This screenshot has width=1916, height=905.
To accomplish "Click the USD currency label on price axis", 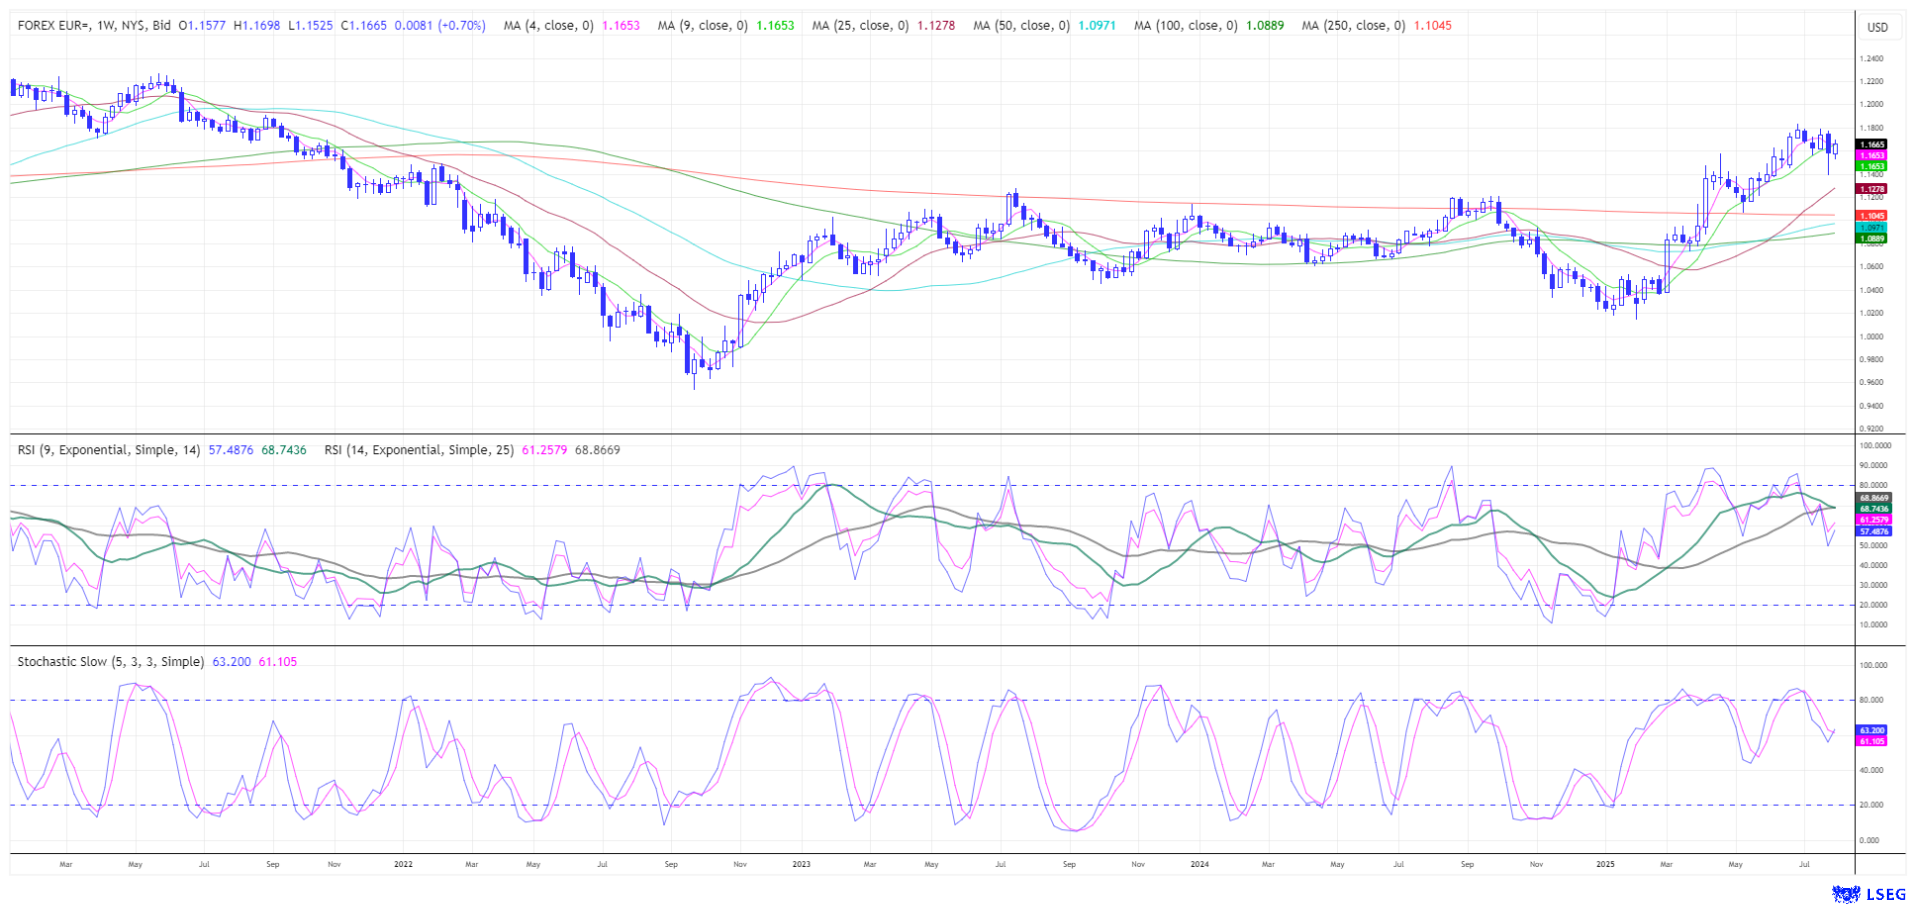I will (1877, 27).
